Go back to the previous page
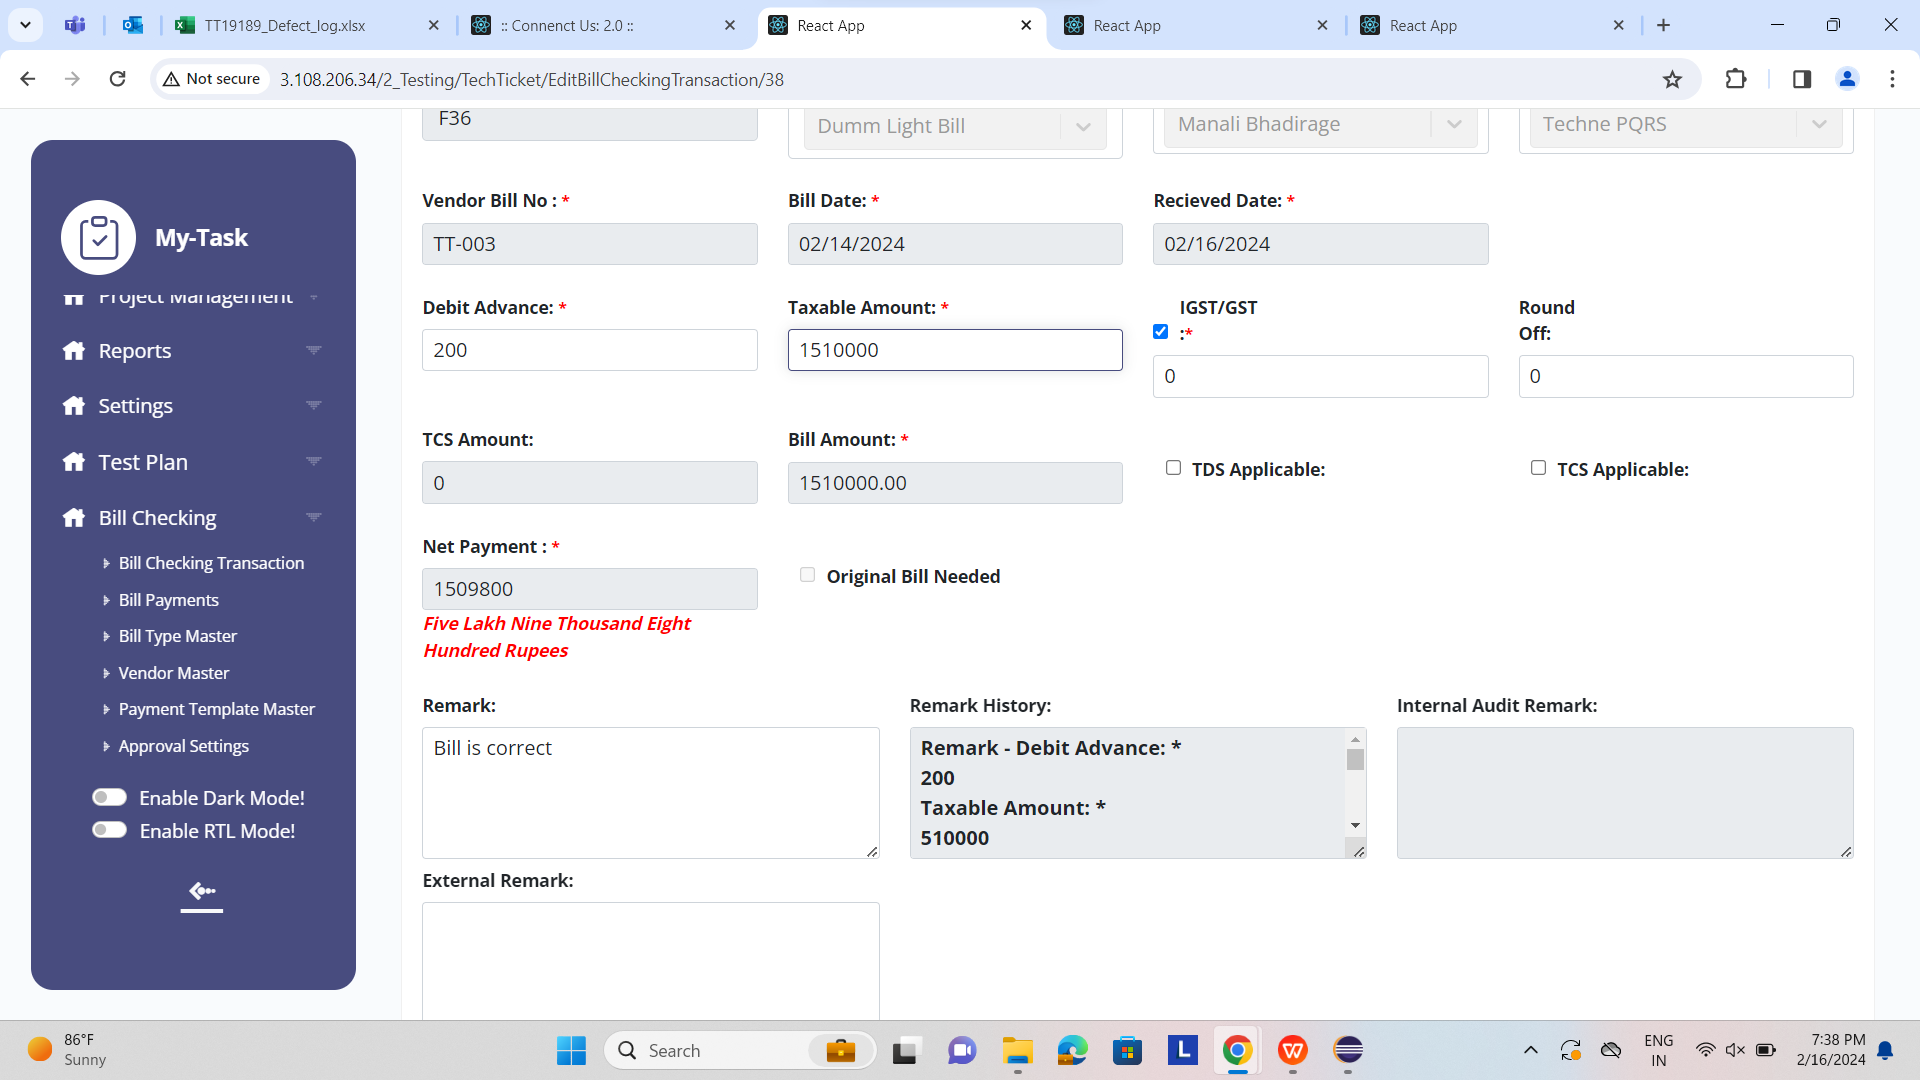This screenshot has height=1080, width=1920. coord(28,79)
